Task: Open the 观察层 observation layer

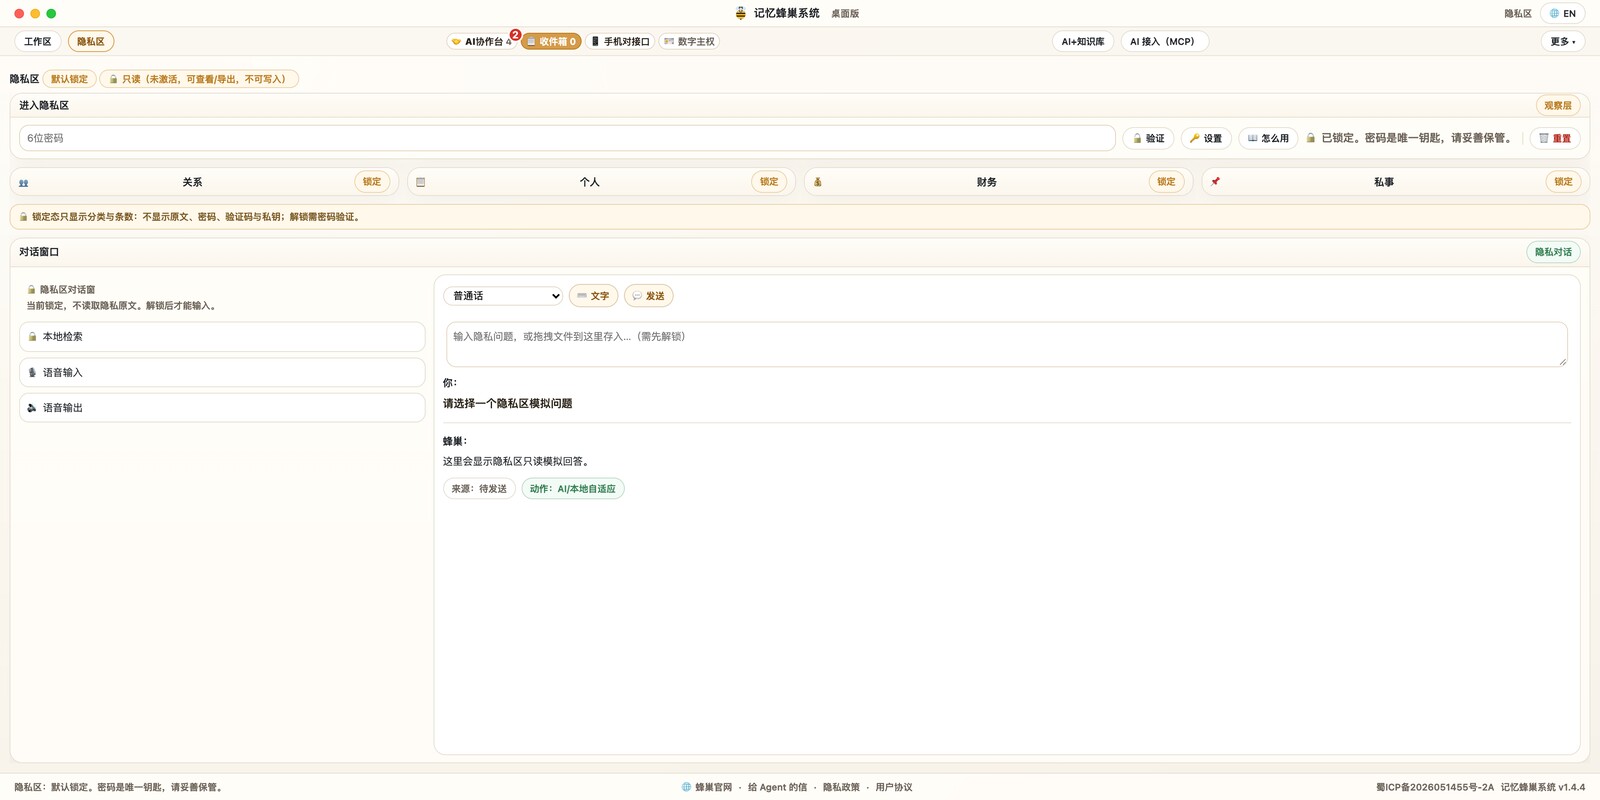Action: click(1558, 106)
